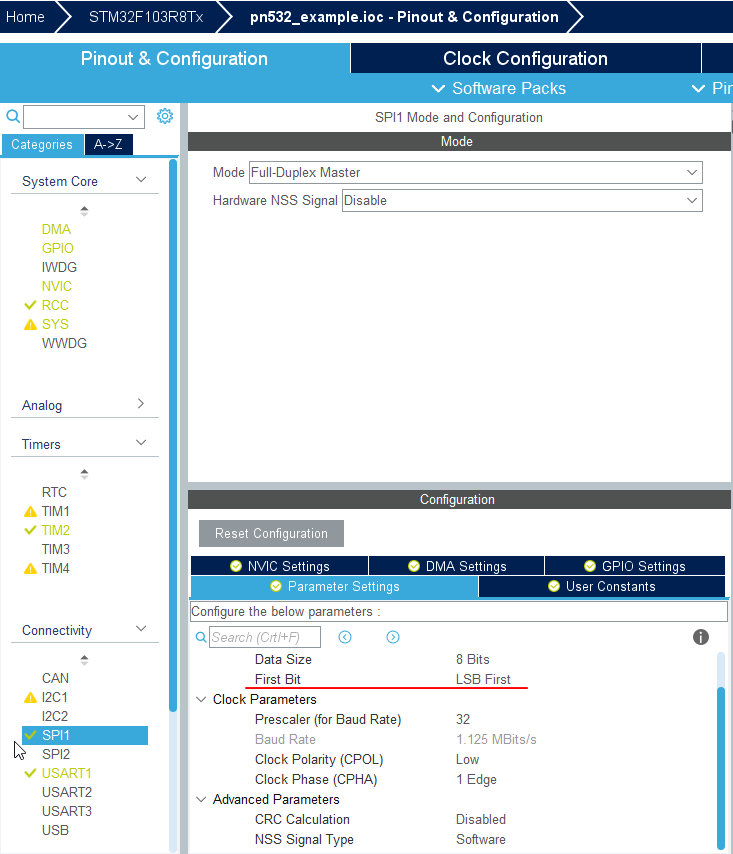Click the Reset Configuration button
Screen dimensions: 733x854
click(271, 533)
